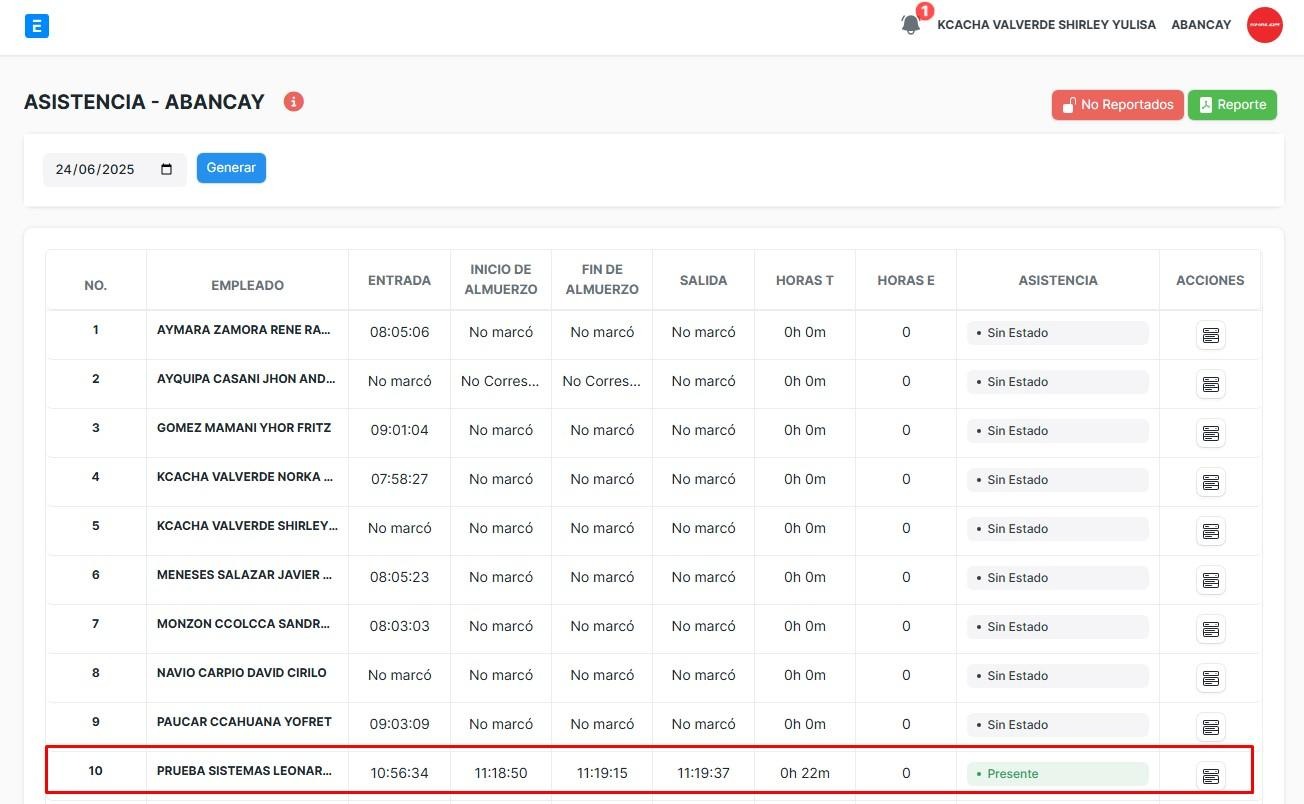
Task: Click the Presente status badge
Action: click(x=1057, y=774)
